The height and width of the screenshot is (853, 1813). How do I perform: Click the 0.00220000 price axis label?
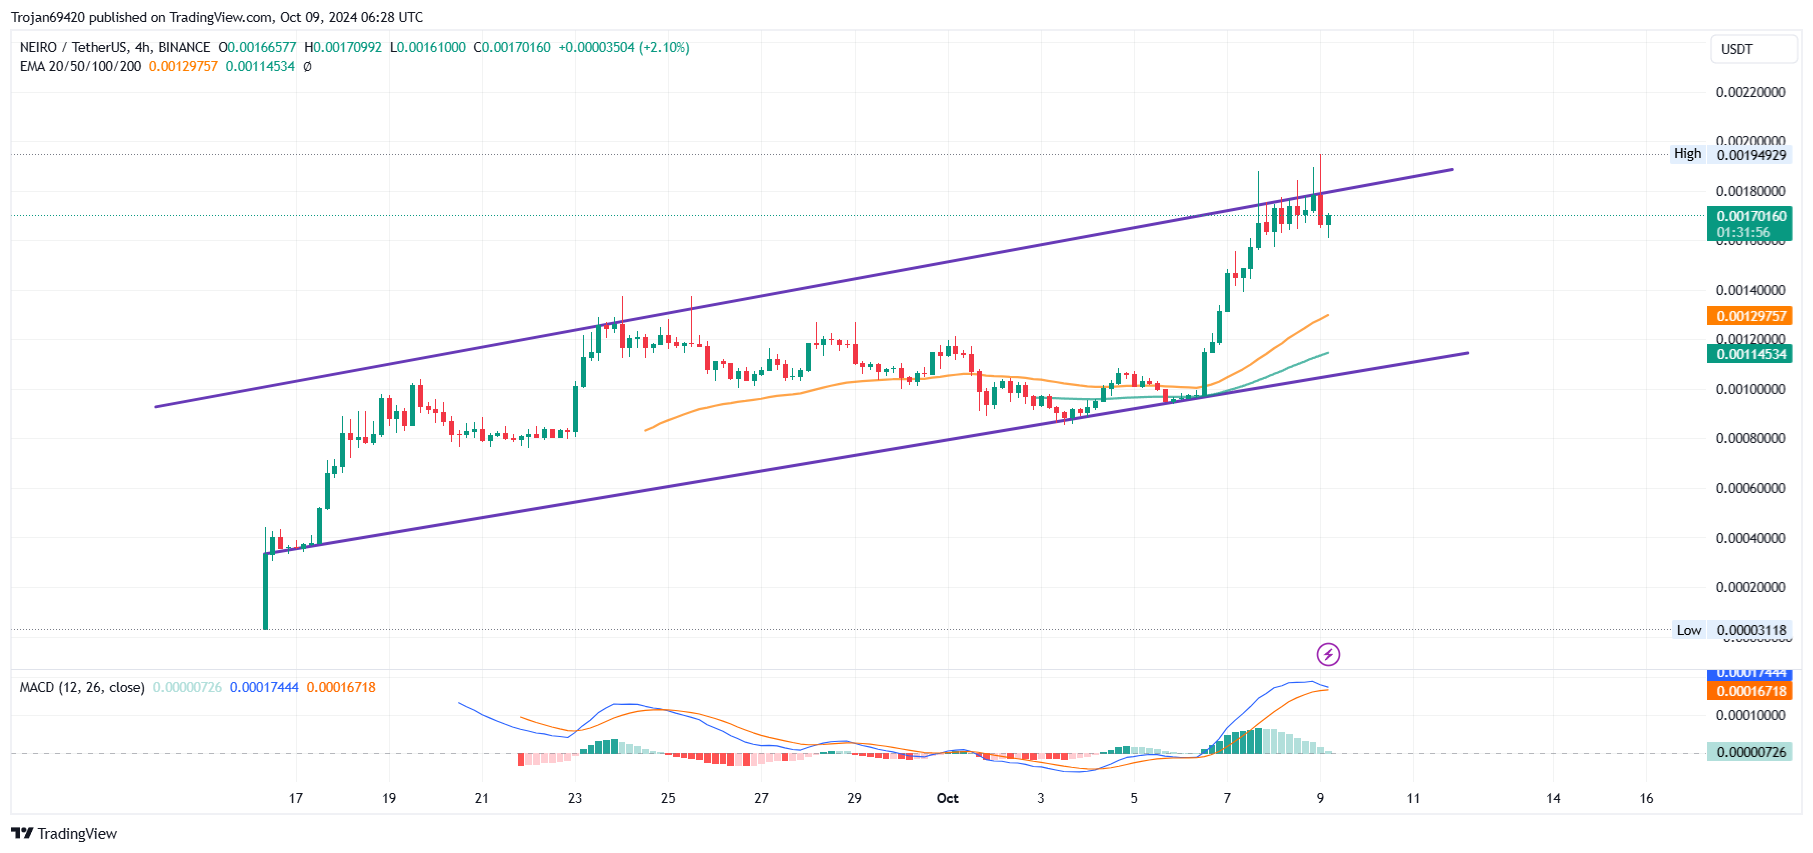[x=1750, y=92]
